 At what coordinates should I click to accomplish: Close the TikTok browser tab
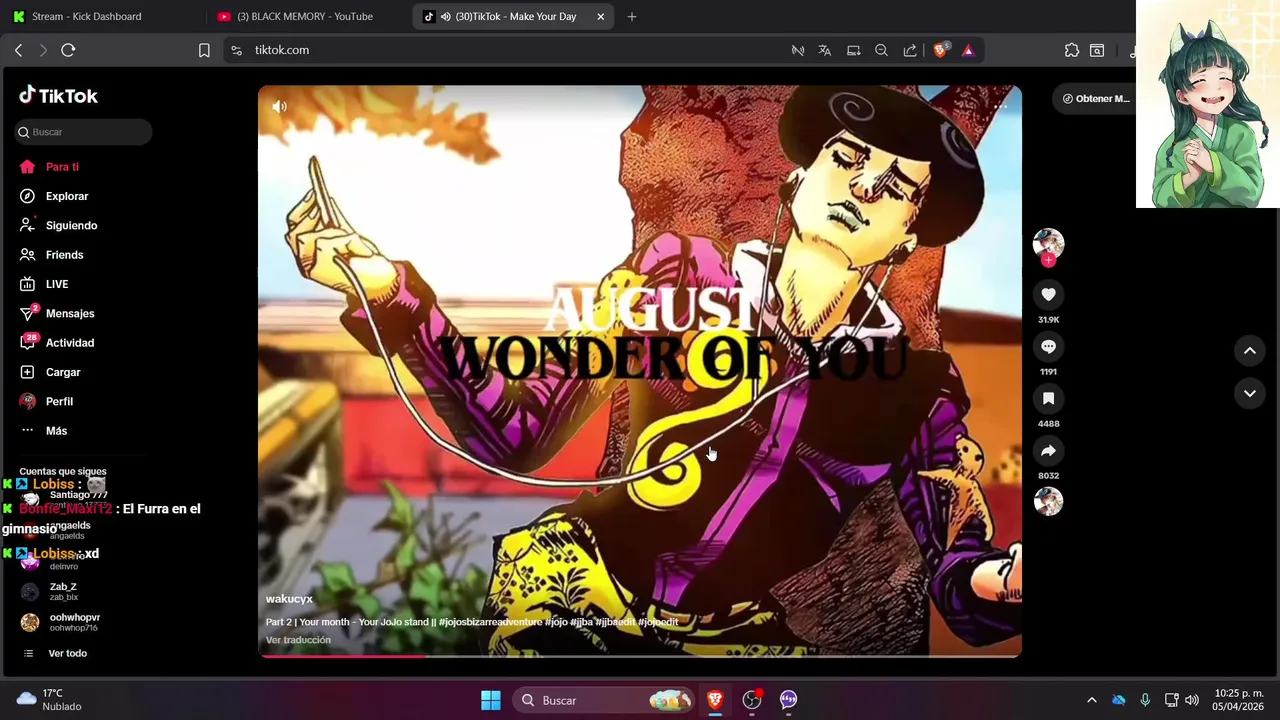pyautogui.click(x=600, y=16)
